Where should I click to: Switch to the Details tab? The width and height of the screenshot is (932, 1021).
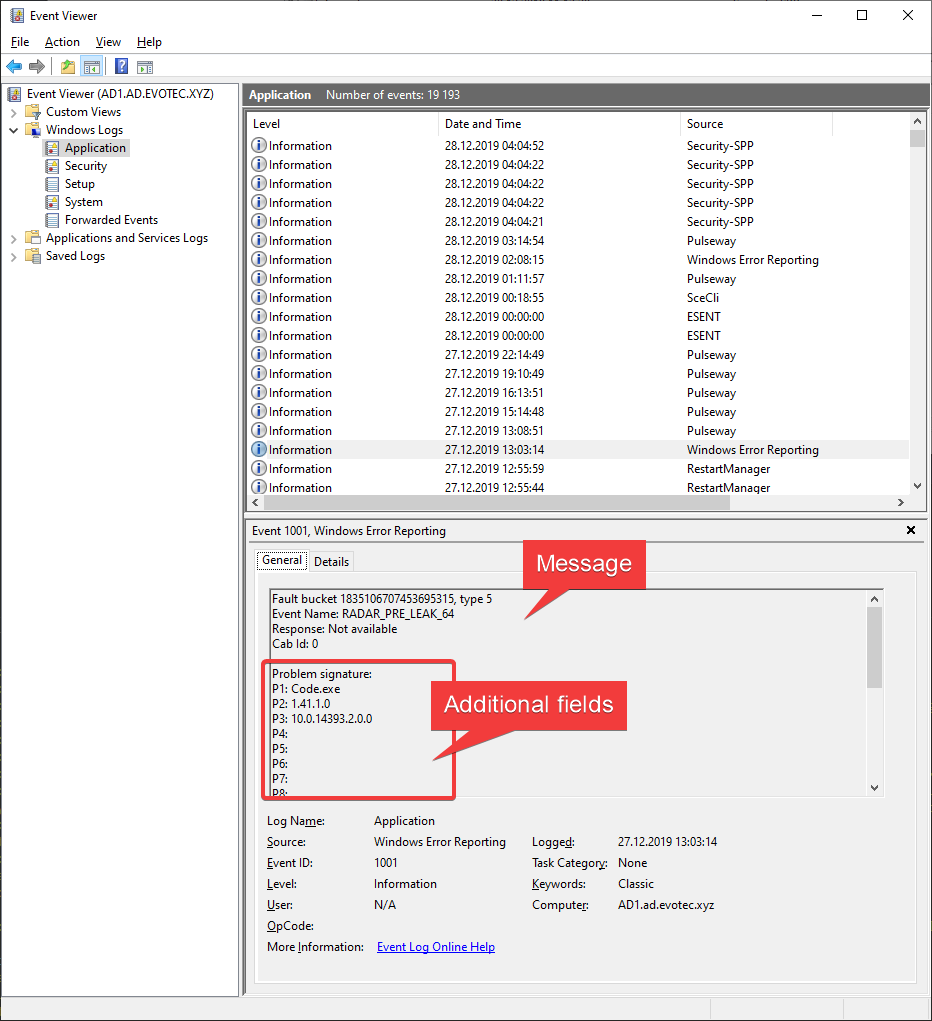tap(331, 561)
